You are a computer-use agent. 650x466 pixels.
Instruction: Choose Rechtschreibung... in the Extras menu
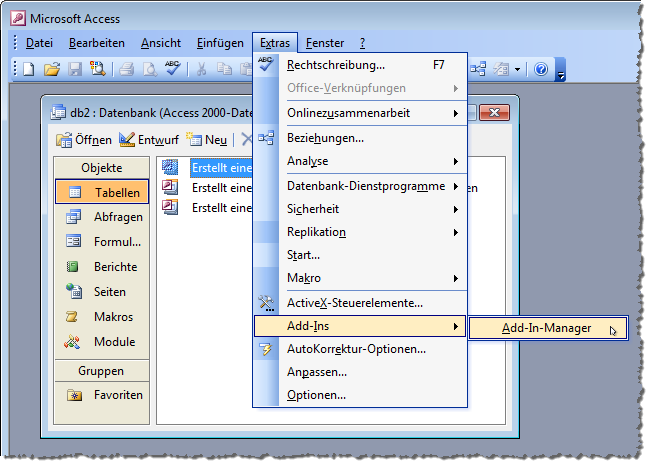[x=360, y=65]
